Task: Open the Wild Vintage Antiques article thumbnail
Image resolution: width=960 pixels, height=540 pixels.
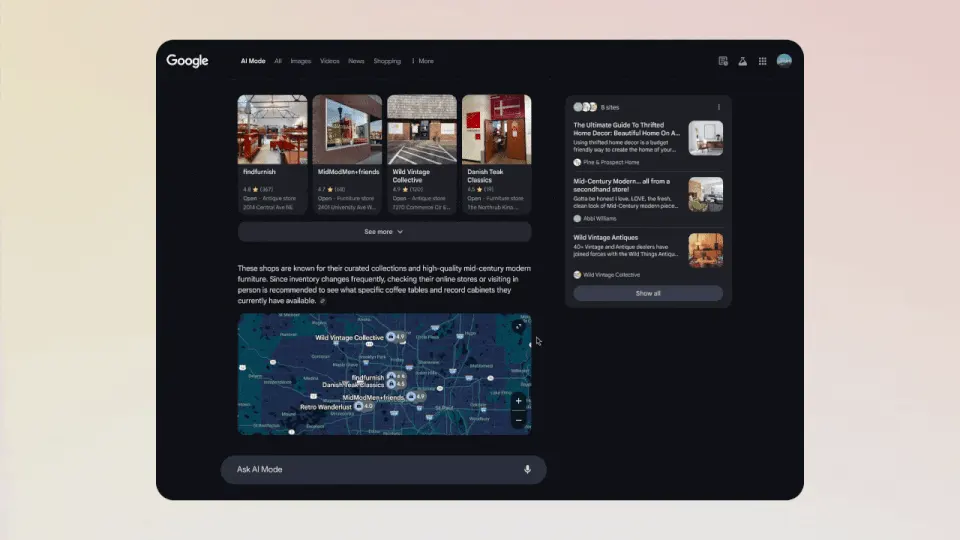Action: [x=705, y=250]
